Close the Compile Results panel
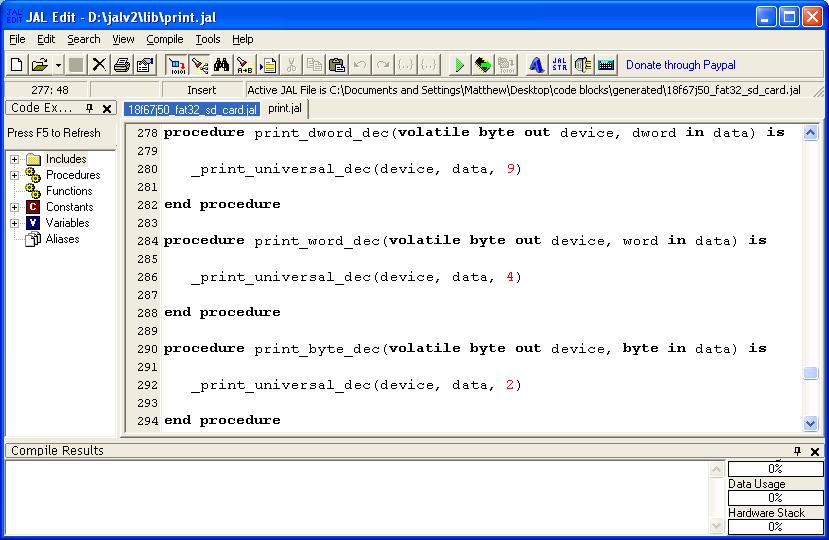Screen dimensions: 829x540 815,452
